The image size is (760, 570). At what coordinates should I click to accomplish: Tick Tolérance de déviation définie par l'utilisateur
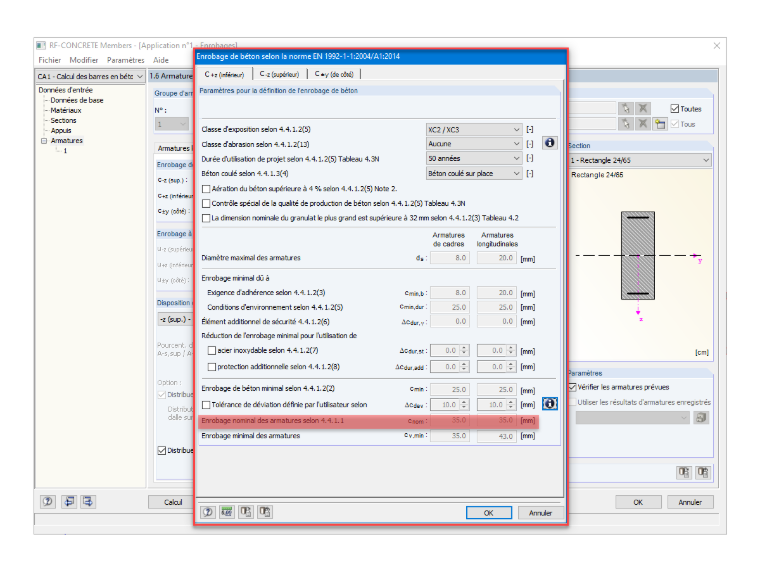click(206, 405)
